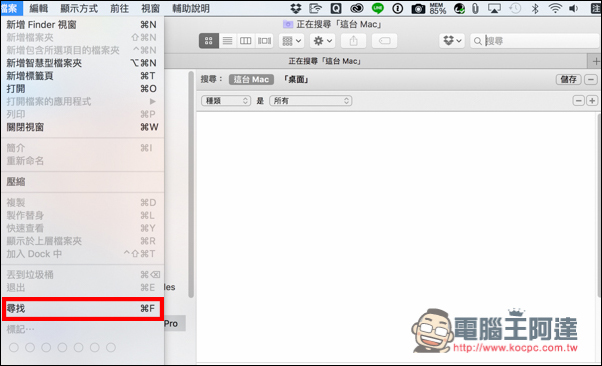Screen dimensions: 602x366
Task: Switch Finder to column view
Action: coord(245,41)
